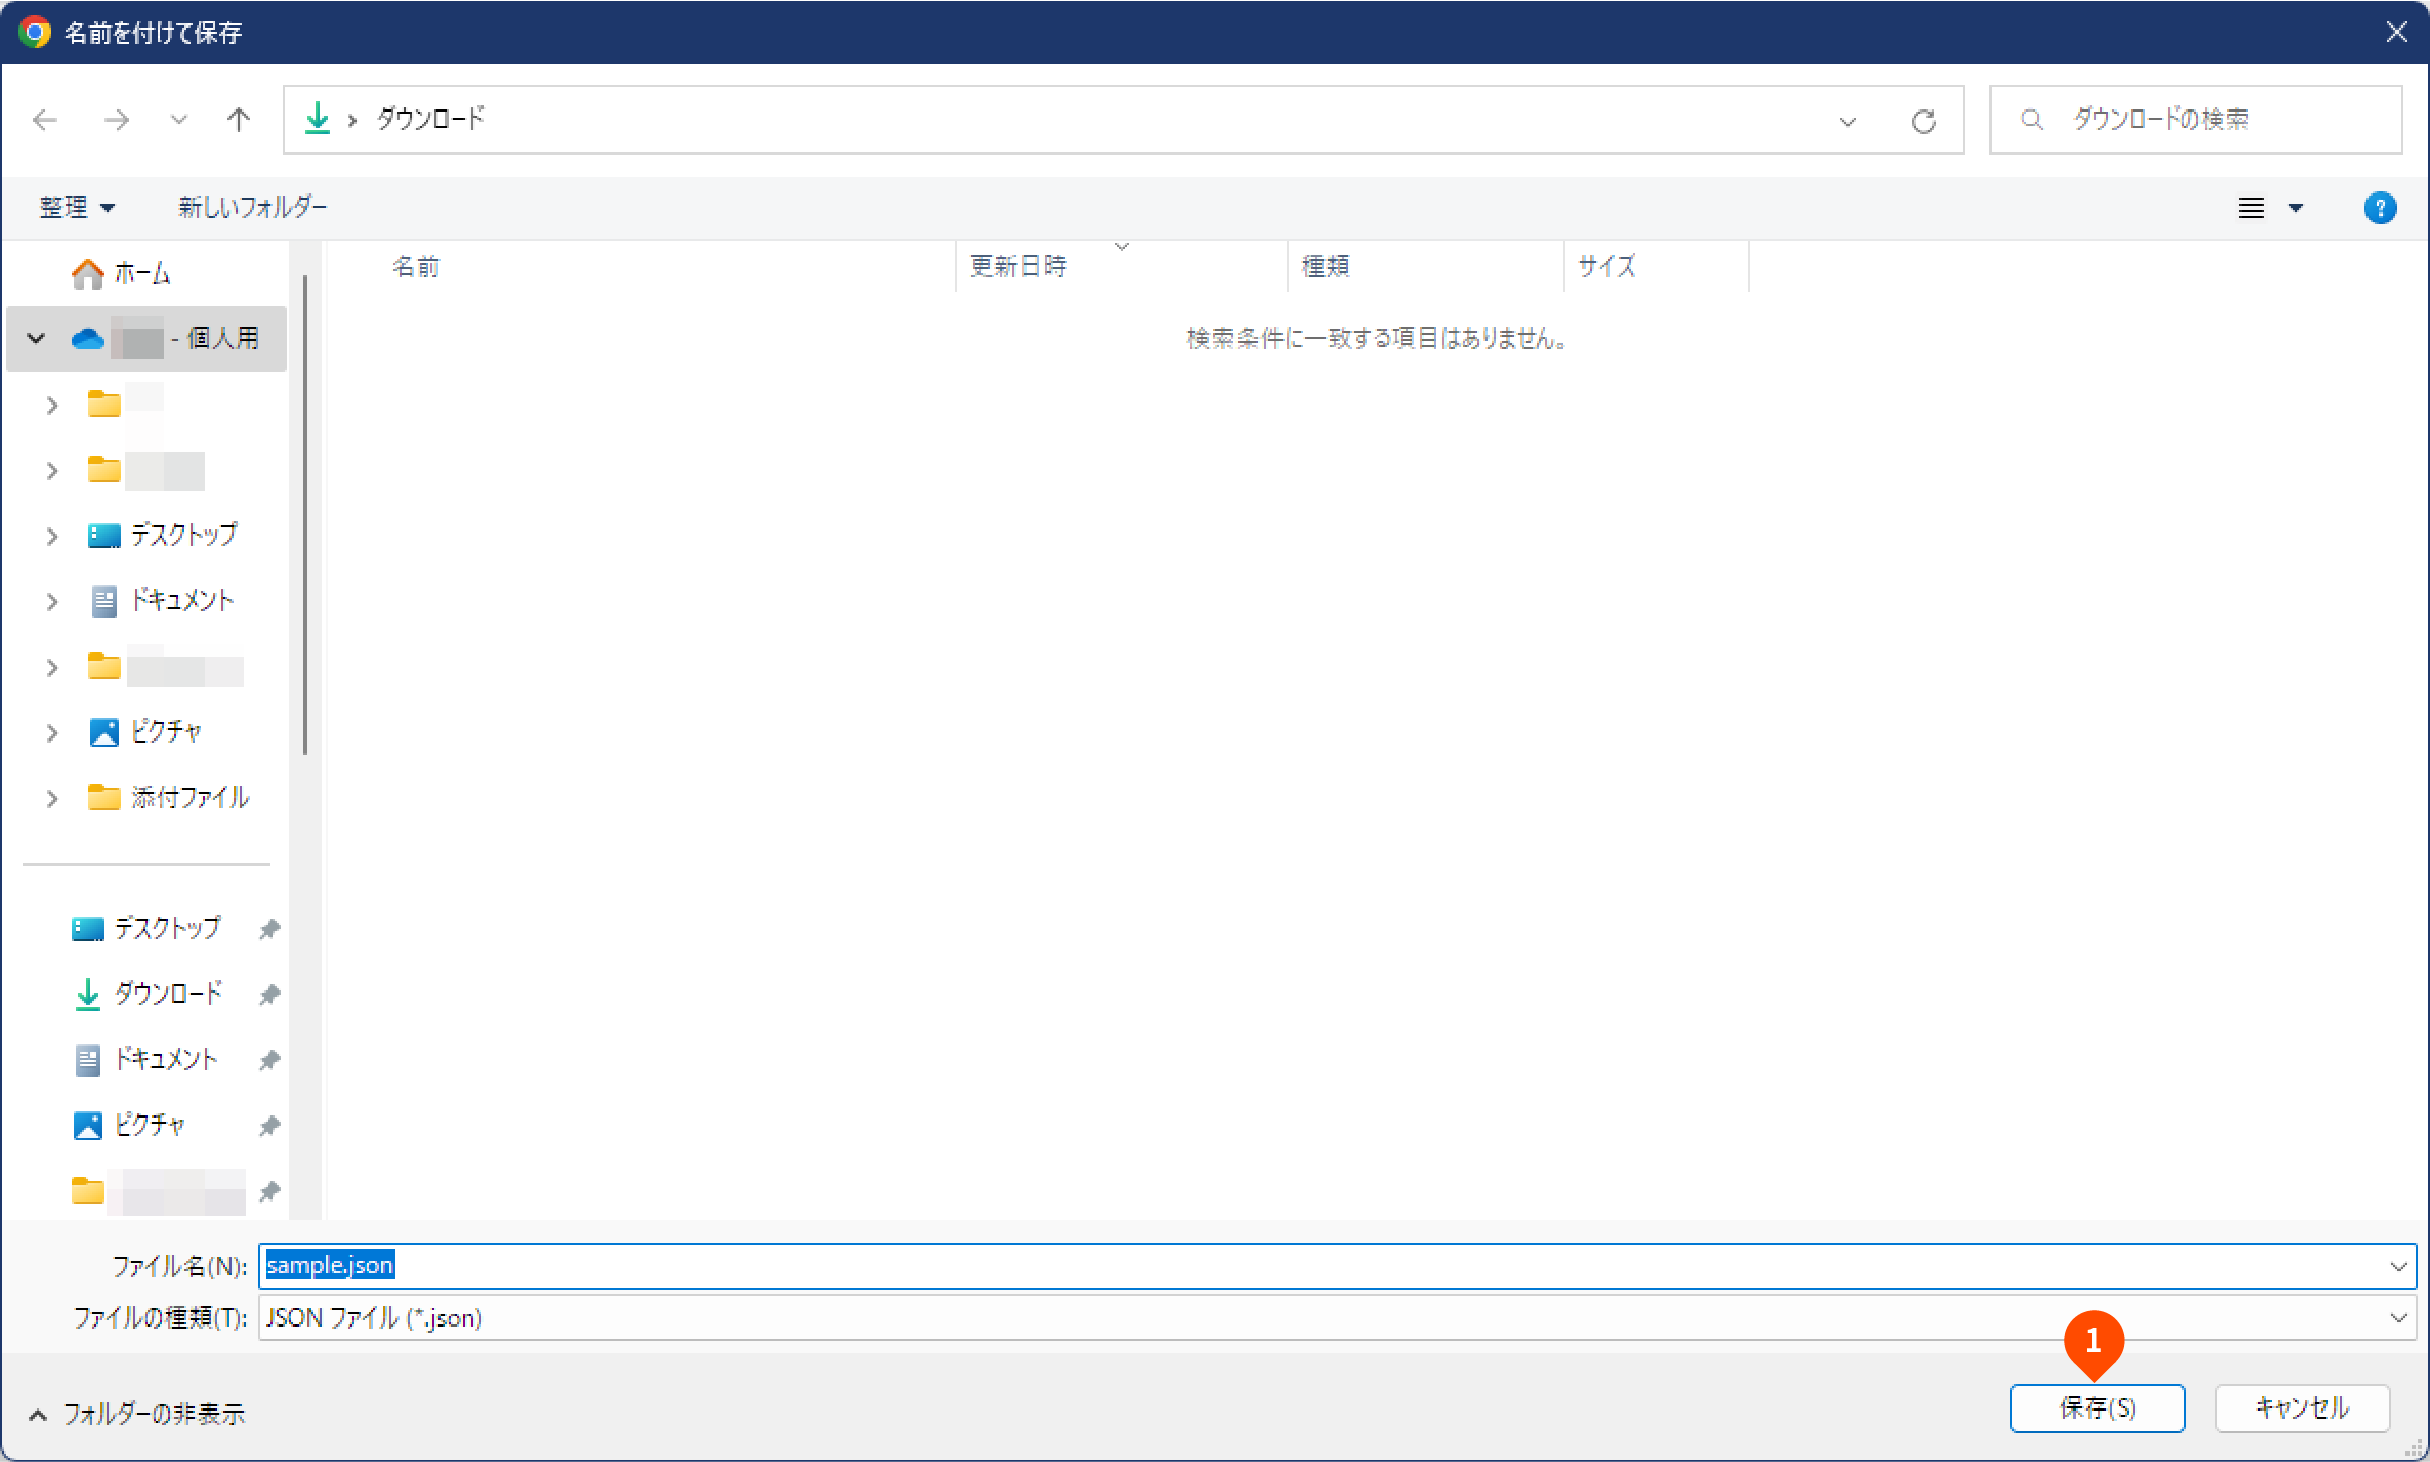
Task: Click the forward navigation arrow
Action: click(117, 120)
